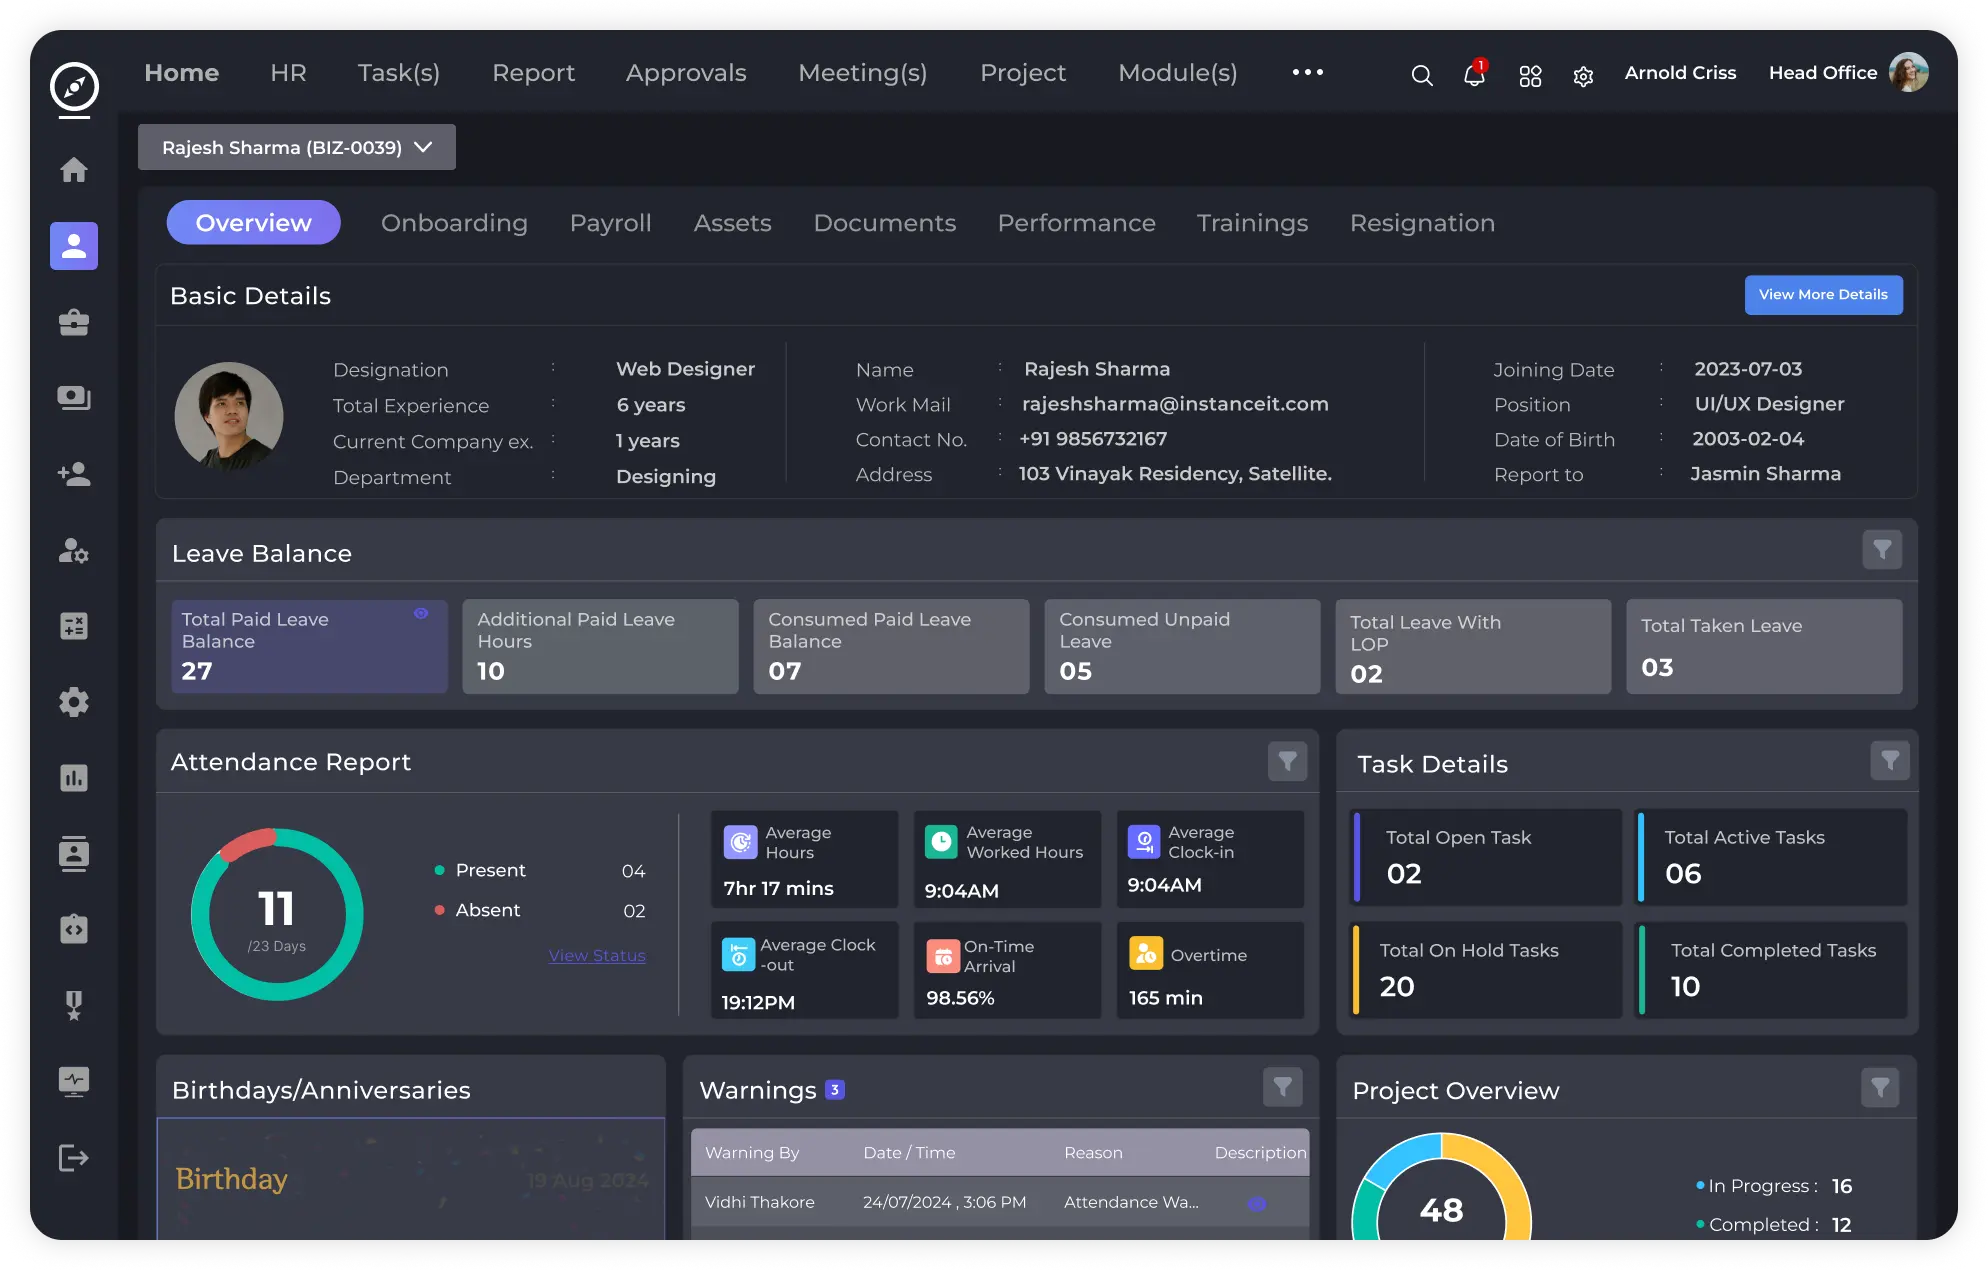Toggle the eye icon on Total Paid Leave card

coord(421,615)
